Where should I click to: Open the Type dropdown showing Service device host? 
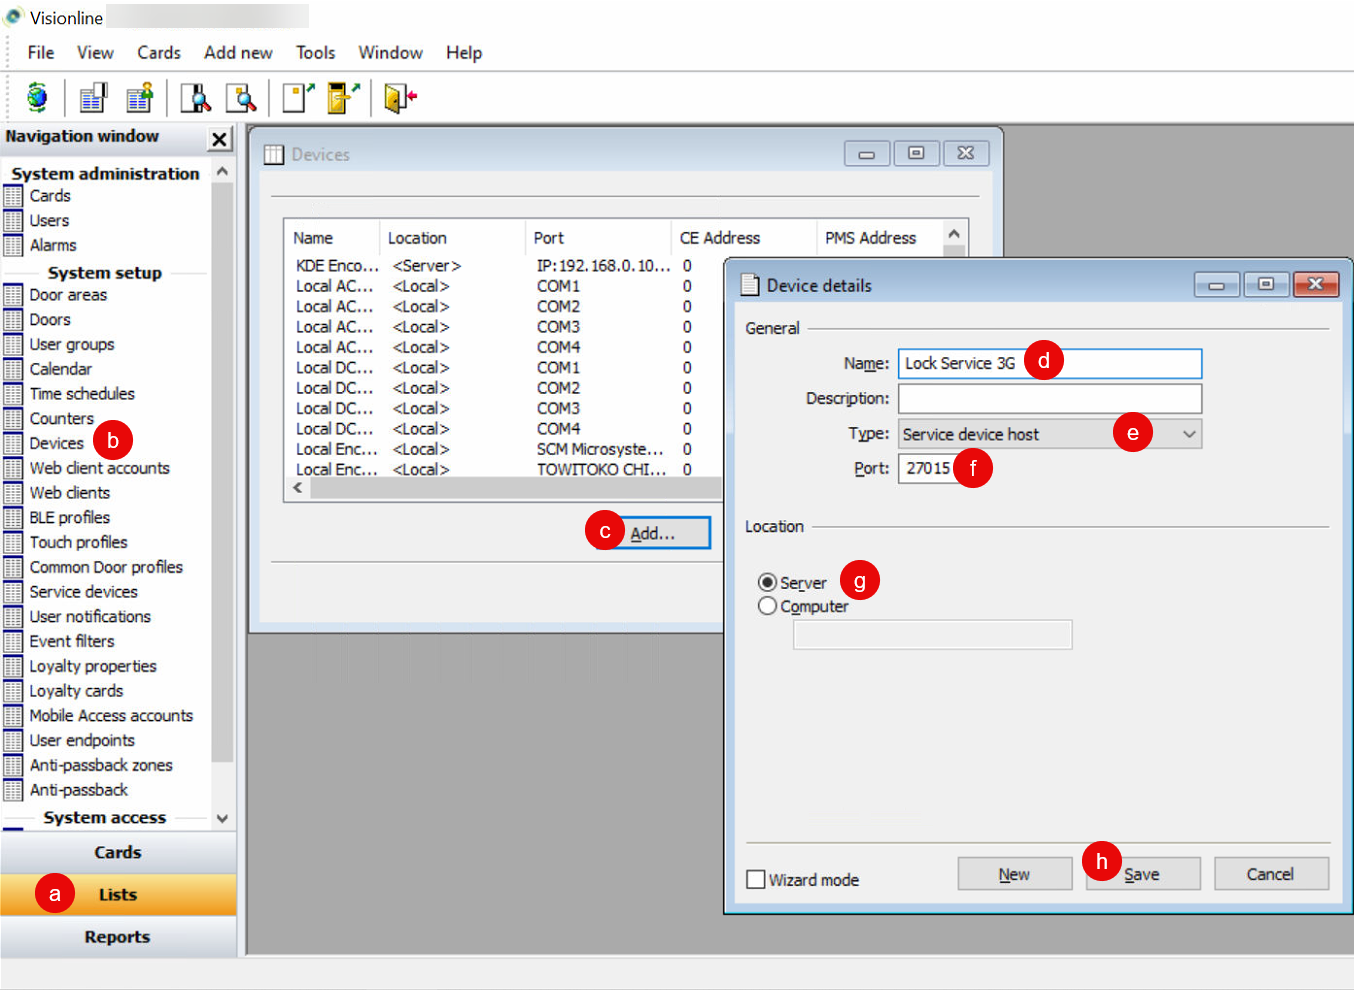pyautogui.click(x=1188, y=433)
